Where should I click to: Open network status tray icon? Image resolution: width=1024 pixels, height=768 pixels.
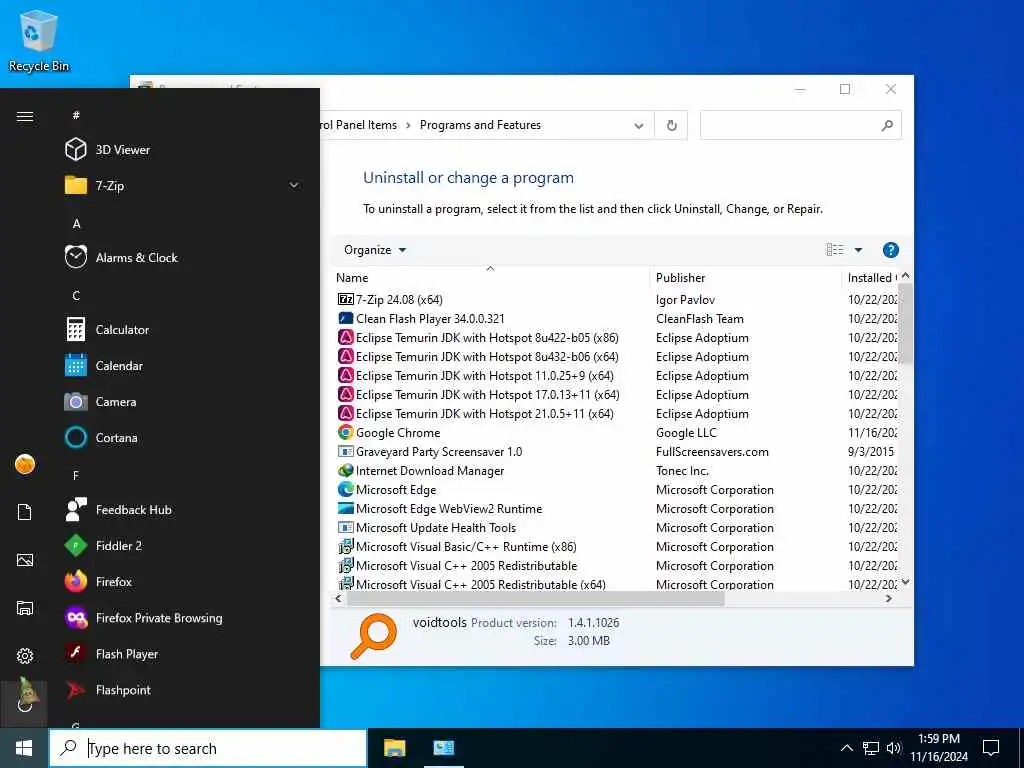(x=871, y=748)
